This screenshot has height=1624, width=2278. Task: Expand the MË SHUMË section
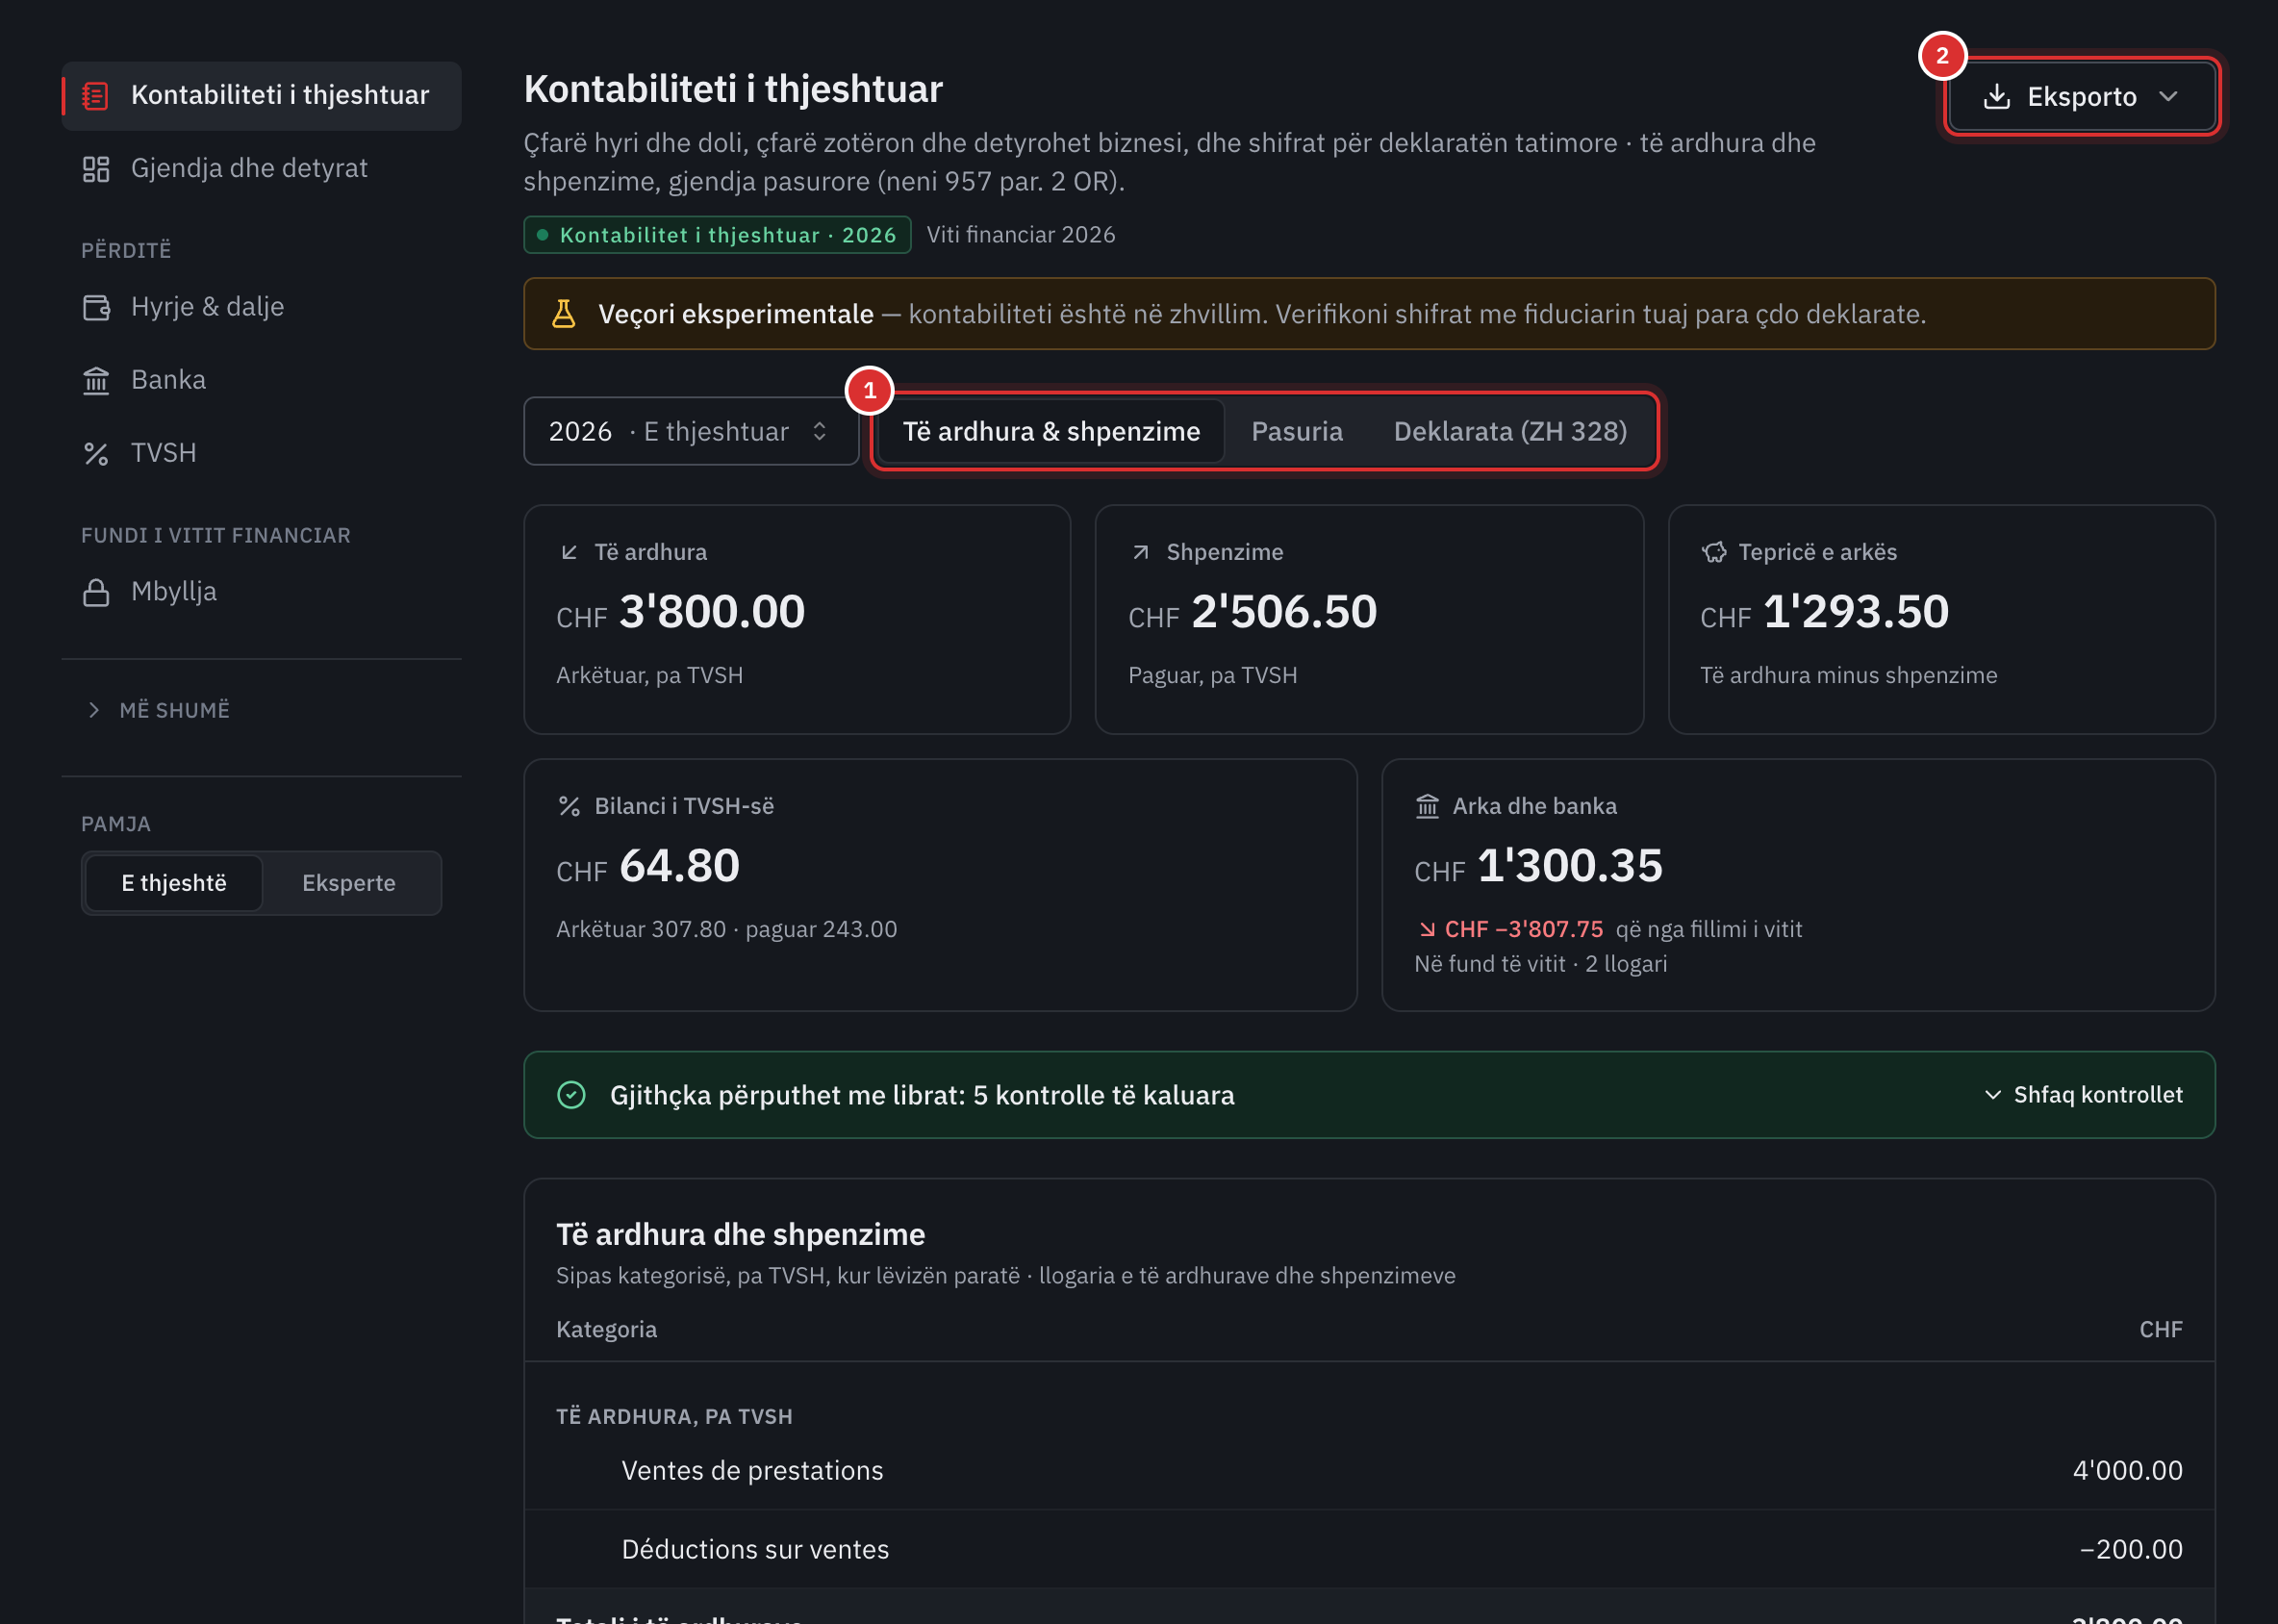(x=158, y=710)
